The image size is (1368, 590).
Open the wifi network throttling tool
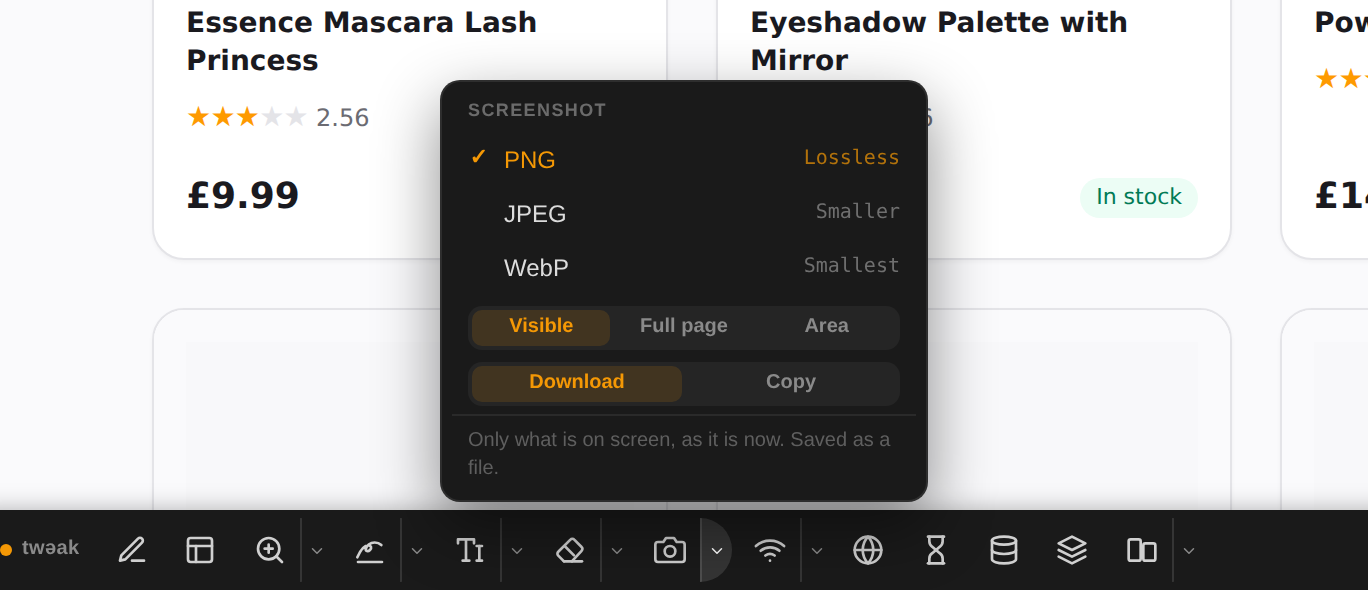point(770,550)
